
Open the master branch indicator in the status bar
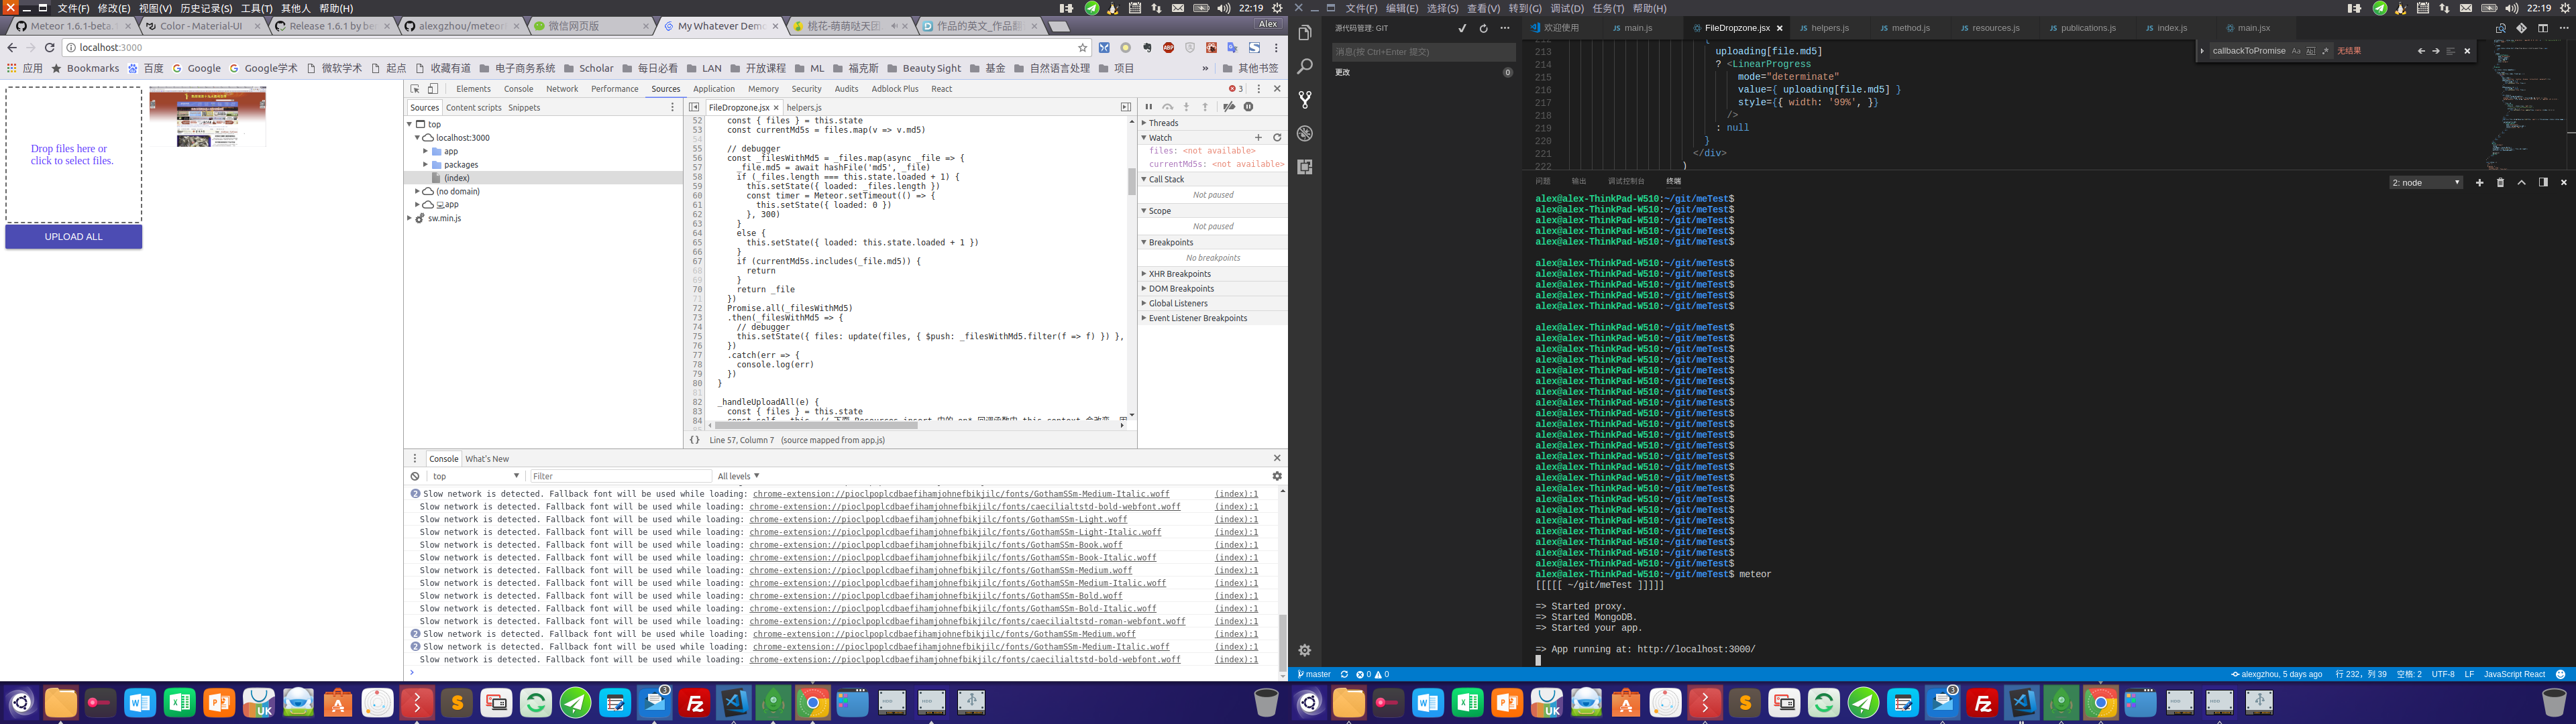(1315, 674)
